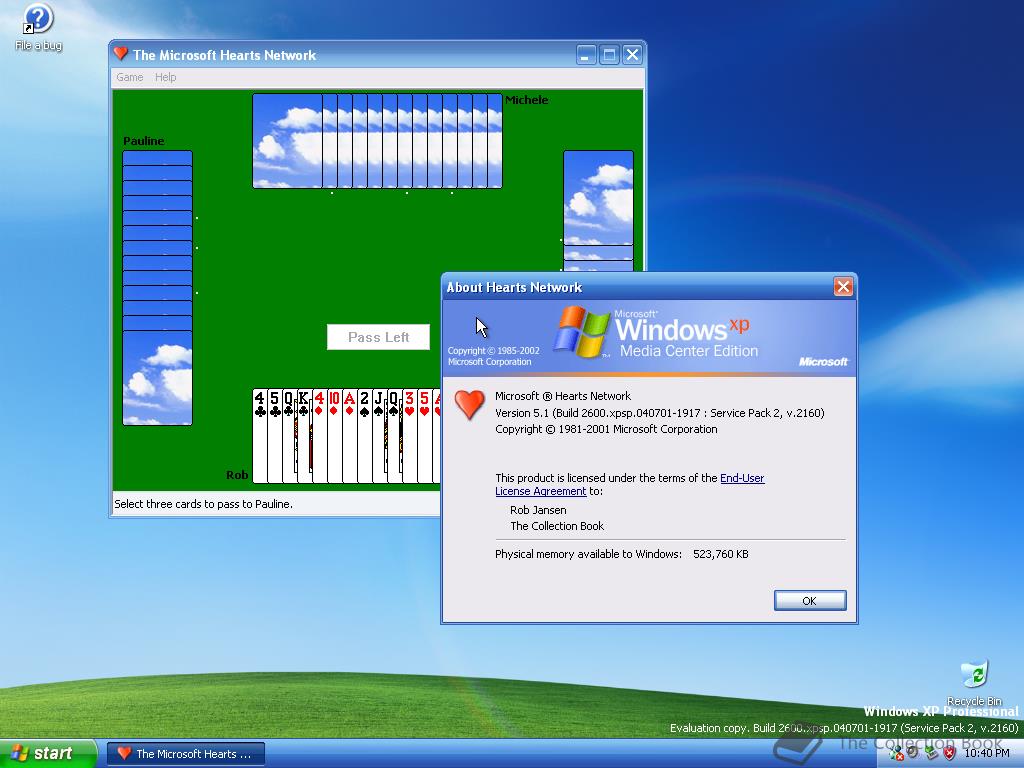This screenshot has width=1024, height=768.
Task: Click the 10:40 PM clock in the tray
Action: click(989, 753)
